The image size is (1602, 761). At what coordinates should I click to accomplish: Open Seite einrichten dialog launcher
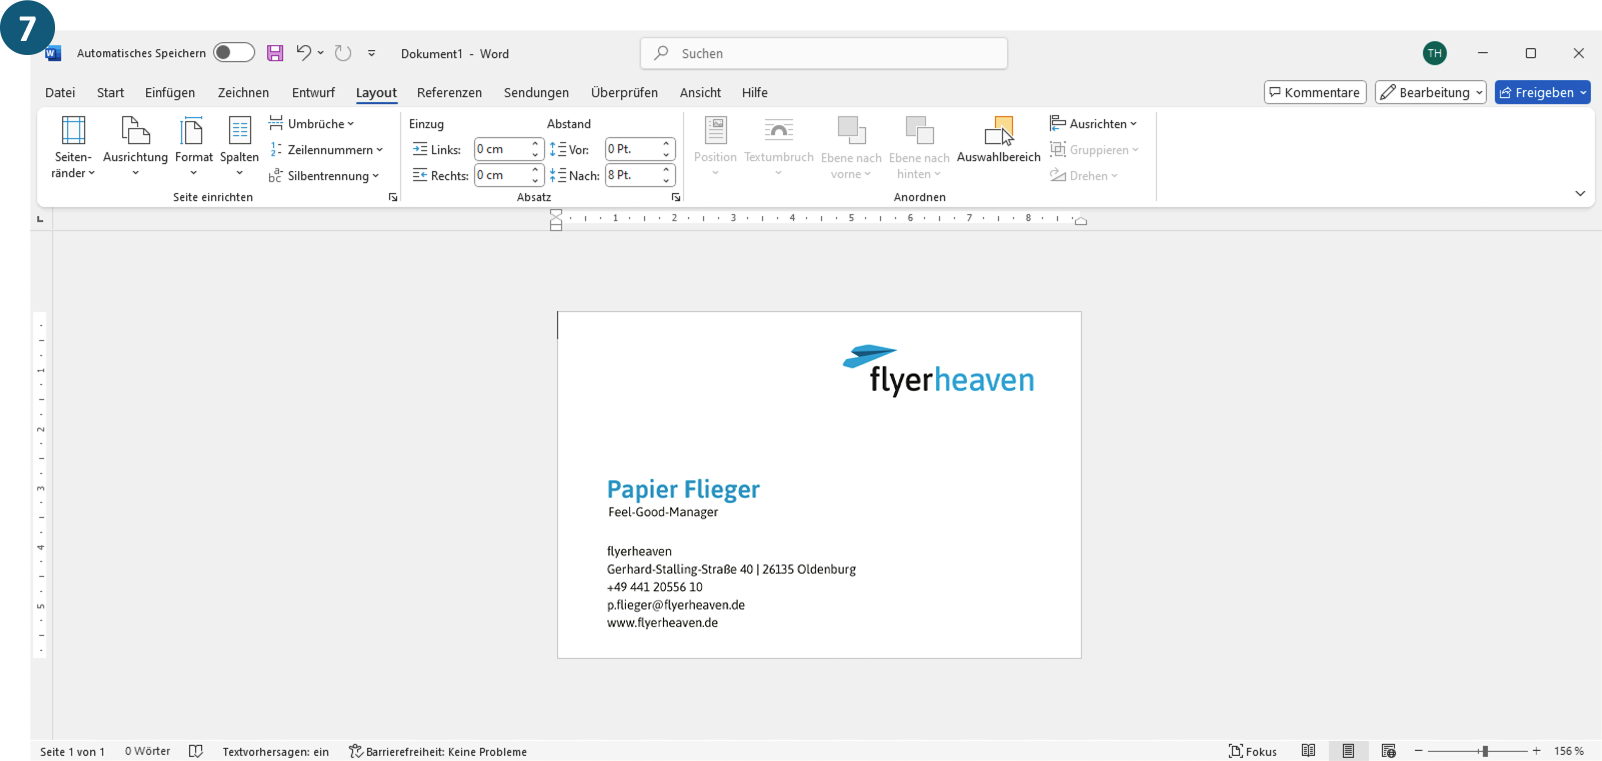pyautogui.click(x=393, y=198)
